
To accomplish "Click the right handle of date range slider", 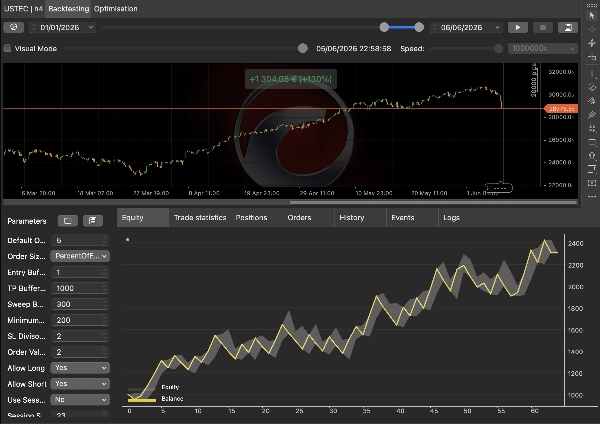I will 419,27.
